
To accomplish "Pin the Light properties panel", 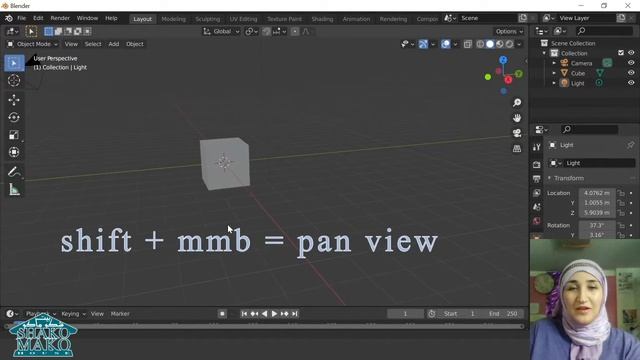I will pyautogui.click(x=631, y=145).
